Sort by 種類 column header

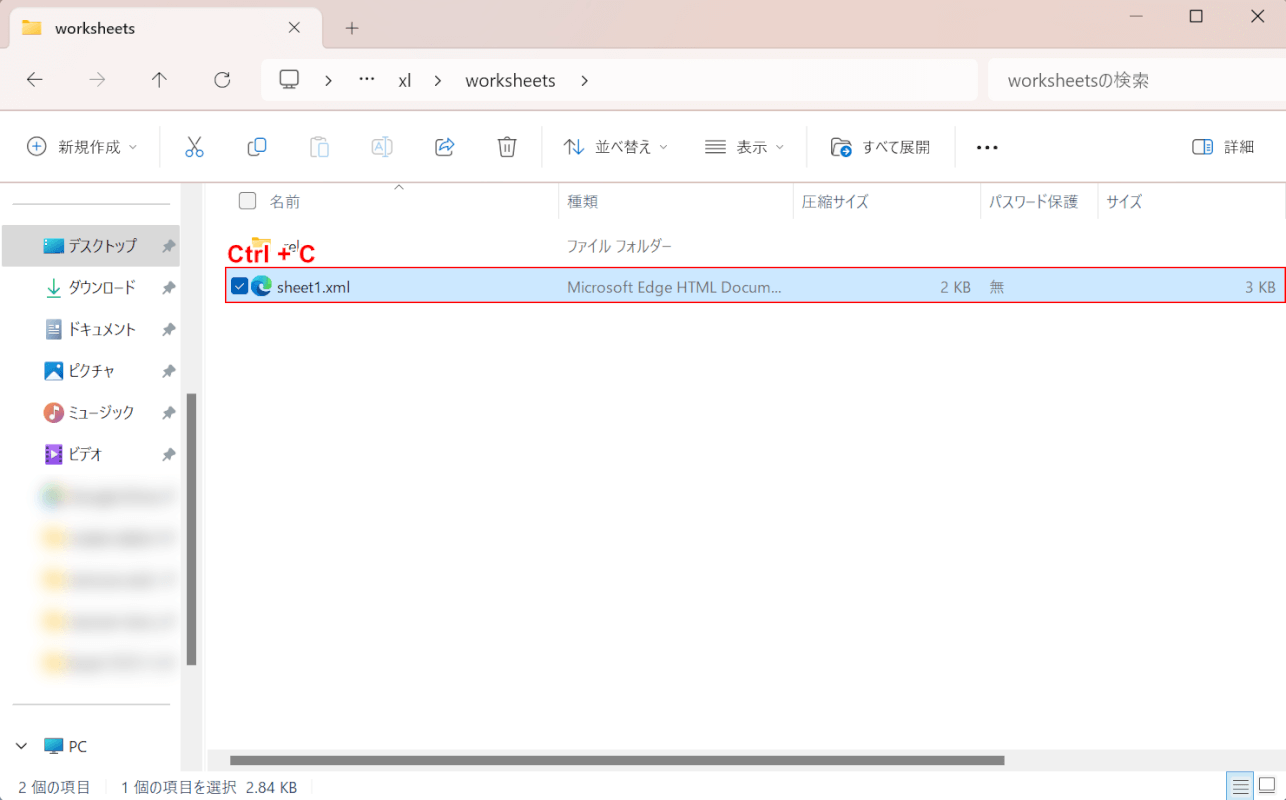pyautogui.click(x=582, y=201)
